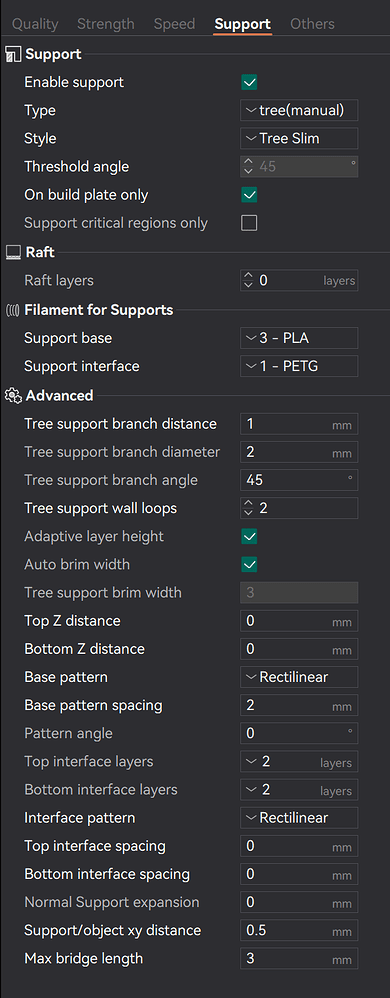Click the Support base label
The height and width of the screenshot is (998, 390).
click(x=68, y=339)
